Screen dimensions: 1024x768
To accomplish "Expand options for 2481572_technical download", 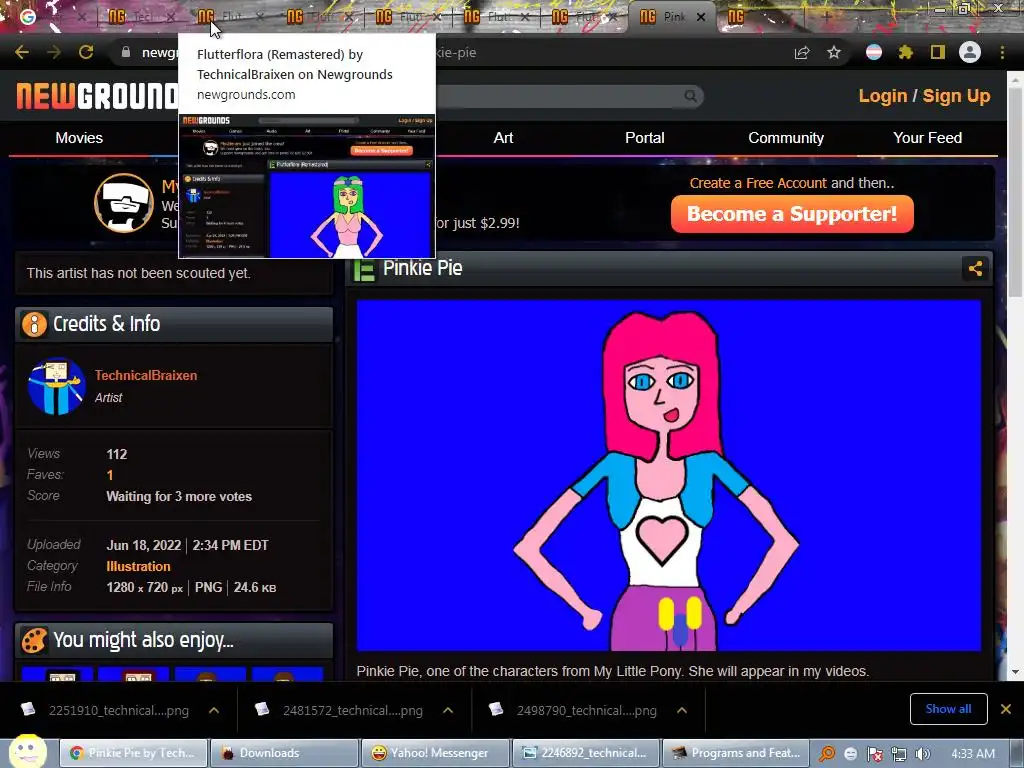I will click(x=448, y=710).
